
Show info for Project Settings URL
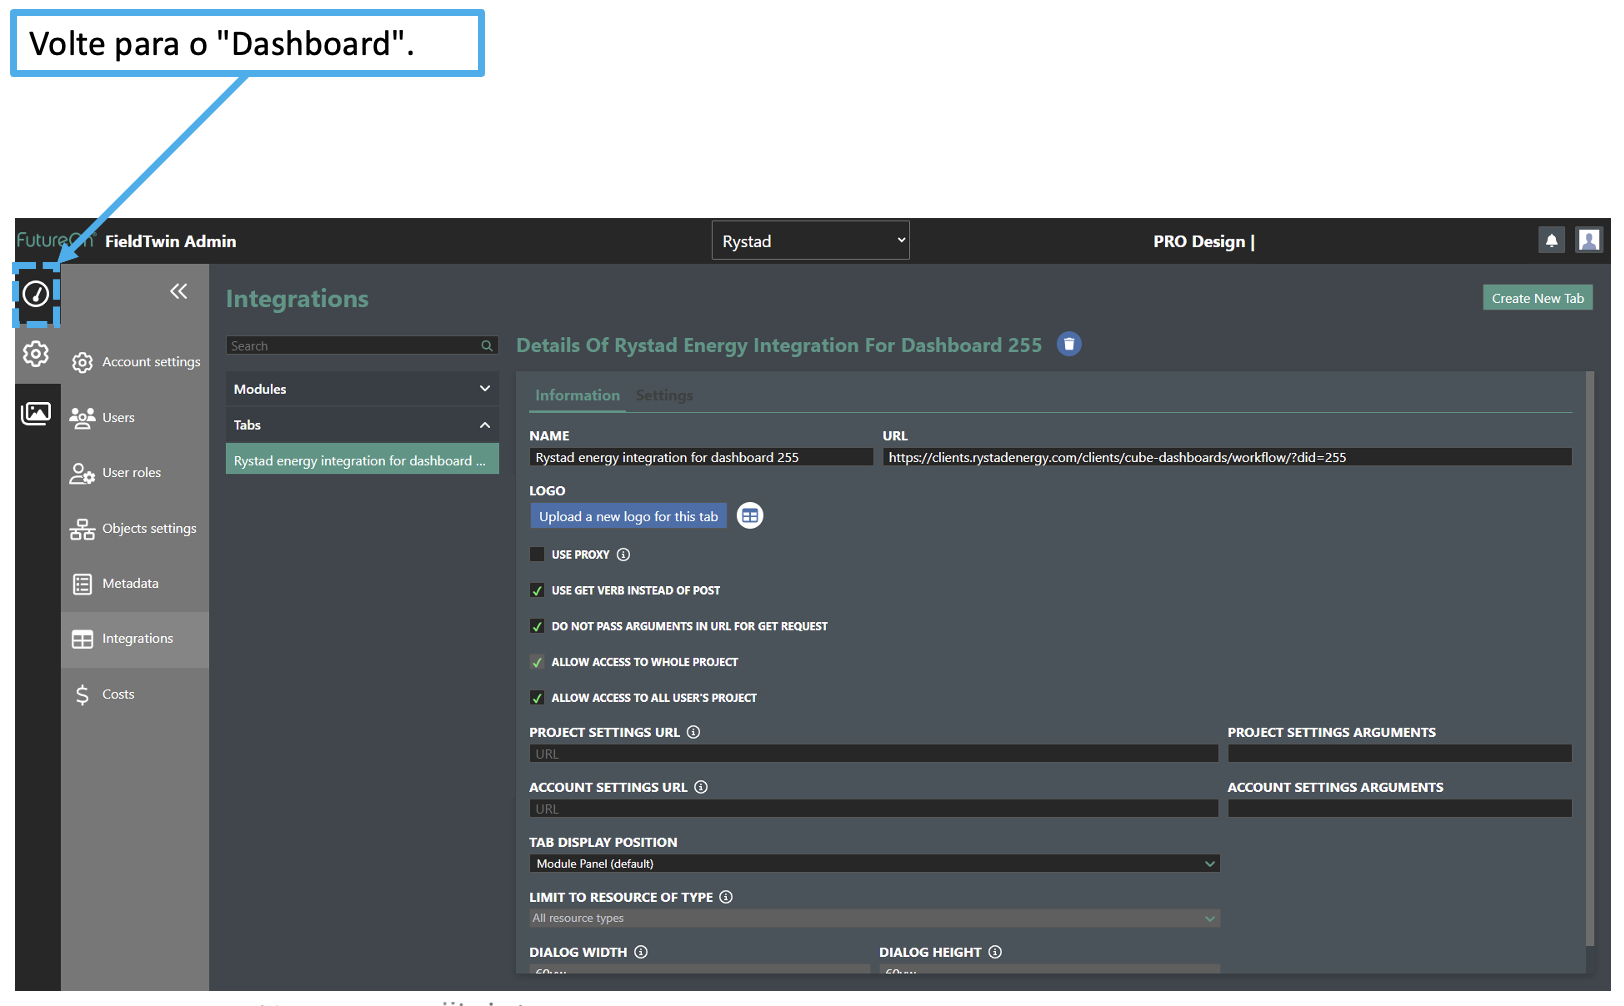(x=693, y=732)
